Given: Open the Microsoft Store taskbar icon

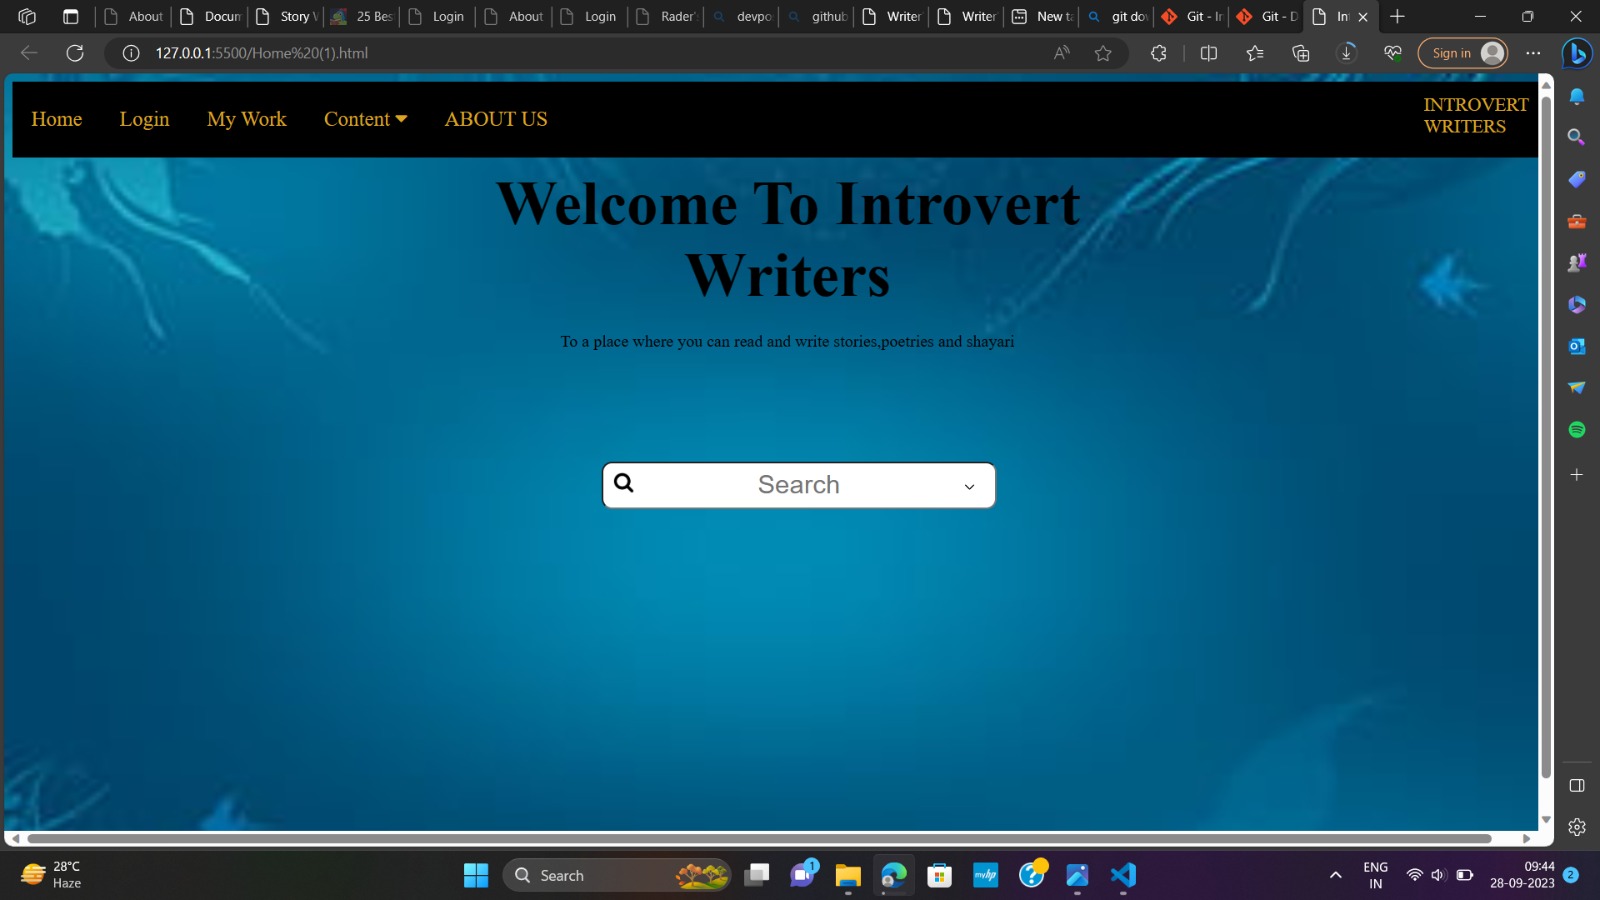Looking at the screenshot, I should pos(939,875).
